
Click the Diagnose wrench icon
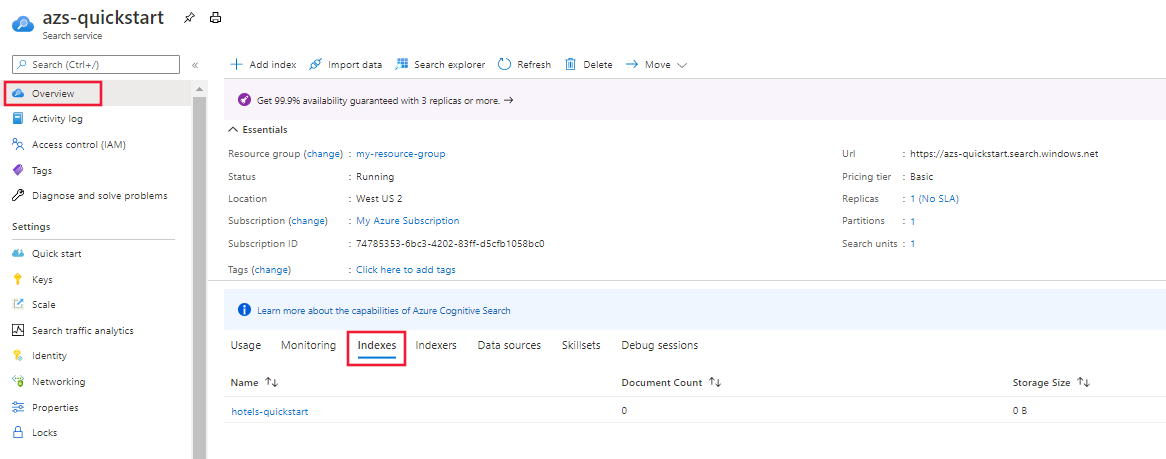19,196
